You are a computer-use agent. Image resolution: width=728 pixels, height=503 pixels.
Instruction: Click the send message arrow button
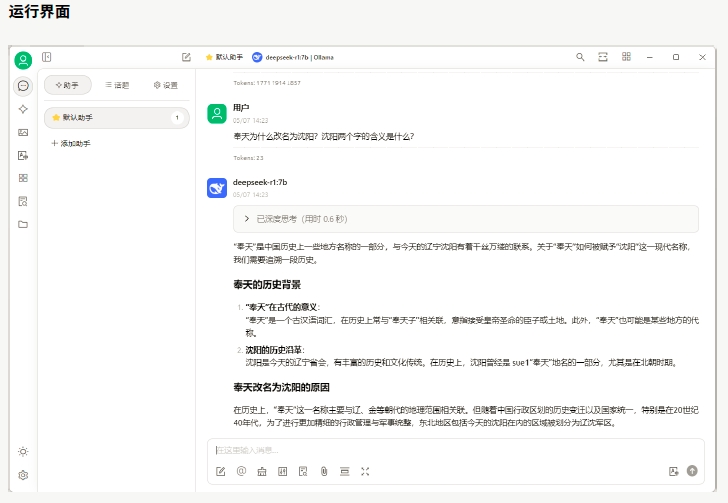coord(692,471)
